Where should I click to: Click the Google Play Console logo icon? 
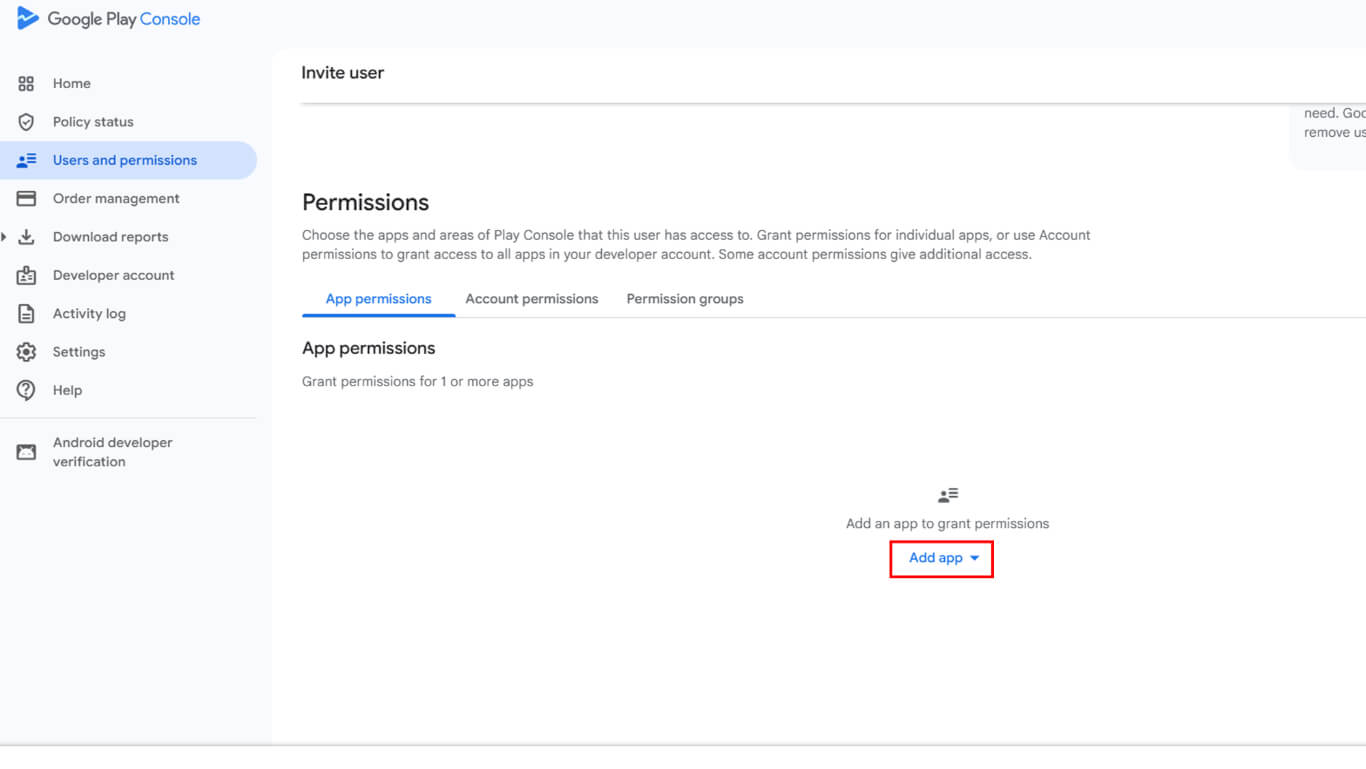pos(27,18)
